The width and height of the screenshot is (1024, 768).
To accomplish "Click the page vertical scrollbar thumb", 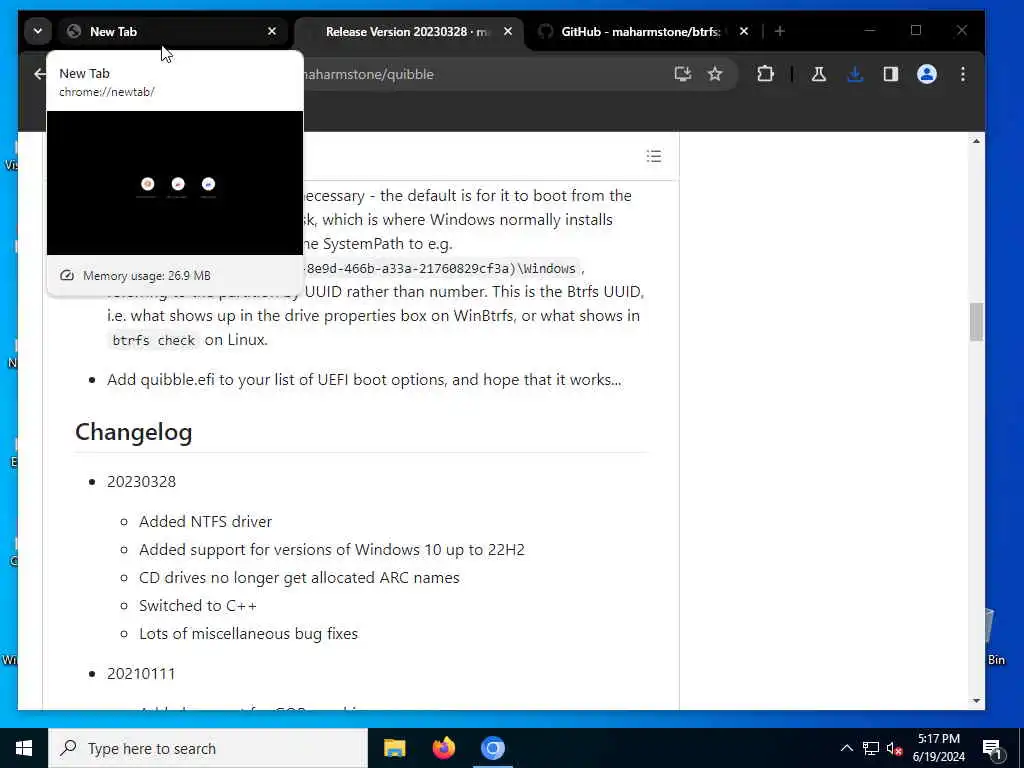I will click(x=976, y=321).
